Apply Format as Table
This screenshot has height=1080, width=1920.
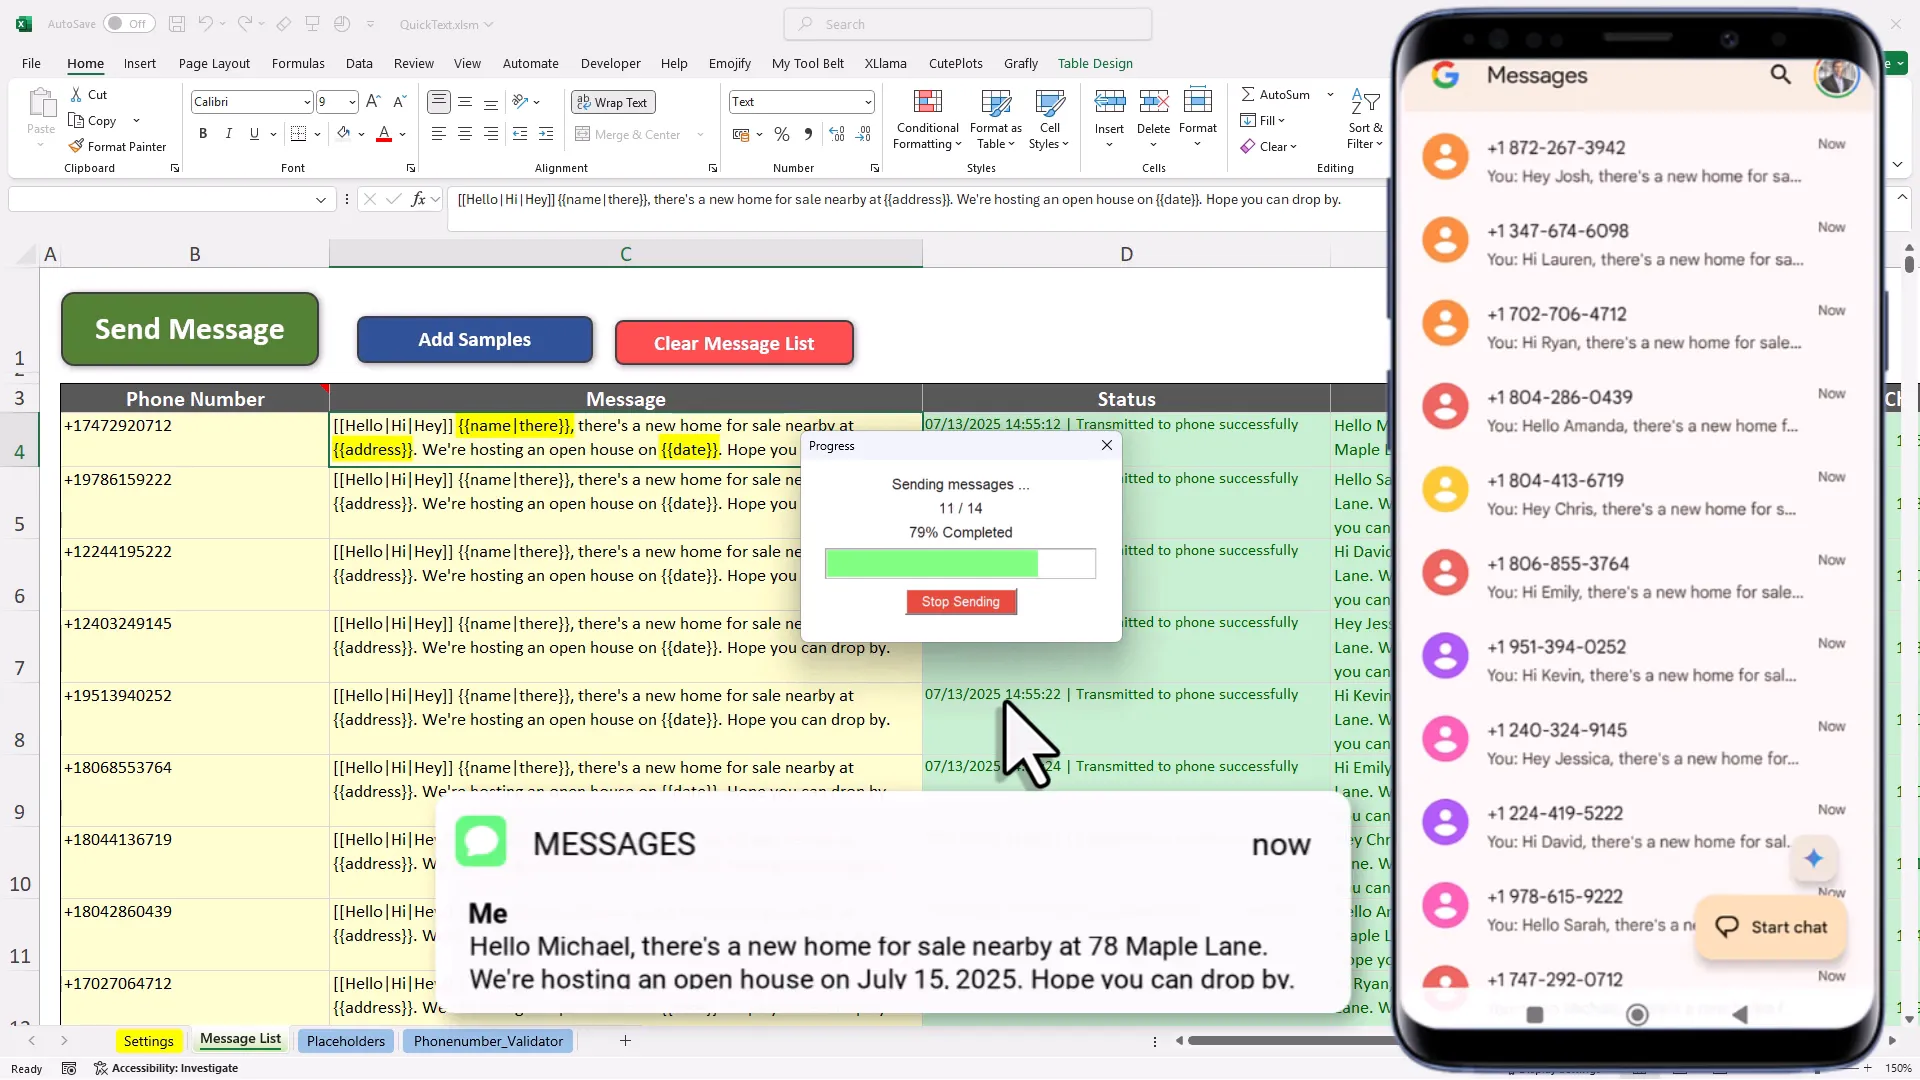click(995, 118)
